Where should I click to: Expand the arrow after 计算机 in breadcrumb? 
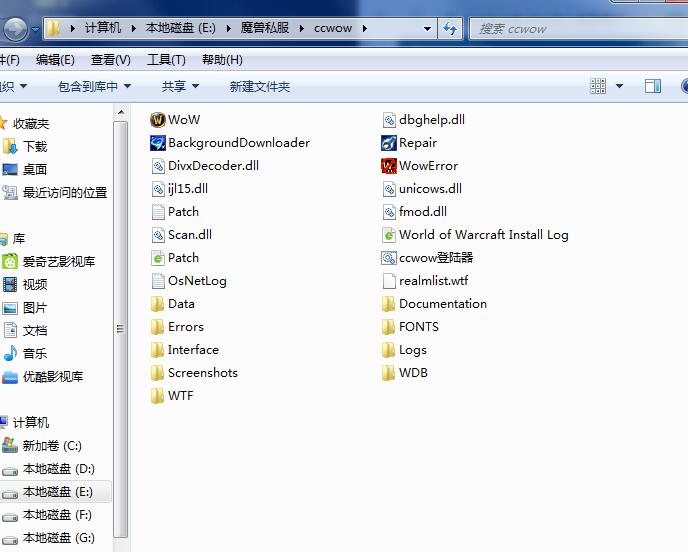click(134, 29)
